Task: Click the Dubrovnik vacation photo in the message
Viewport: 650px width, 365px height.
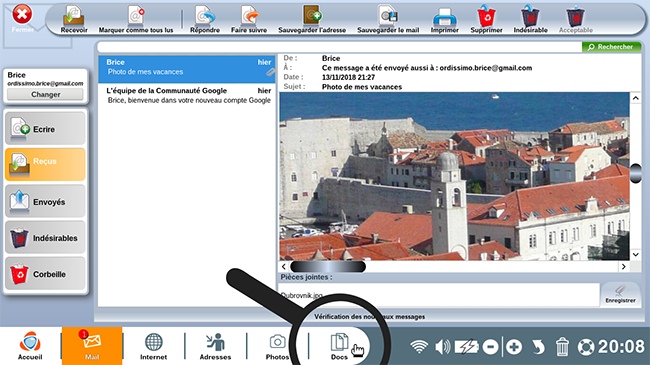Action: coord(454,176)
